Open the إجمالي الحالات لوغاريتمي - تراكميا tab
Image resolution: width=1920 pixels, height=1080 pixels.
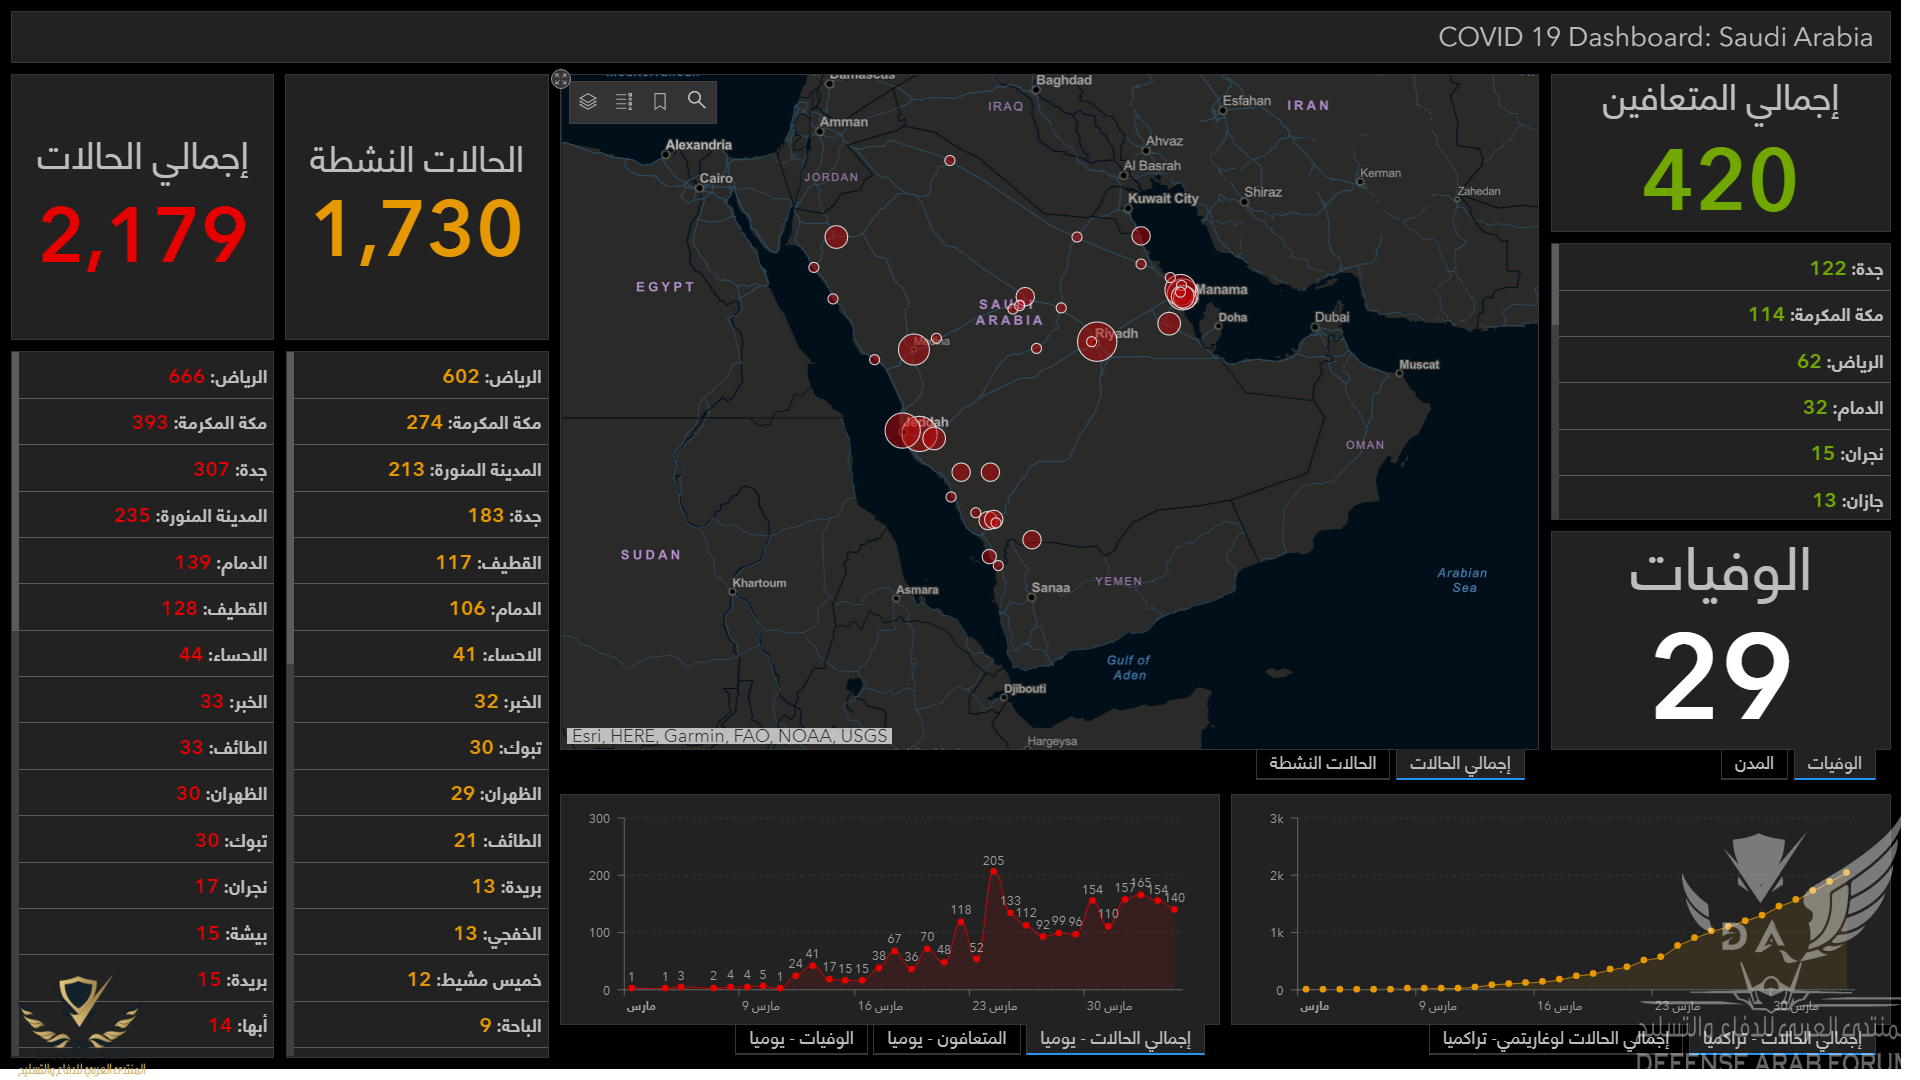click(1555, 1039)
